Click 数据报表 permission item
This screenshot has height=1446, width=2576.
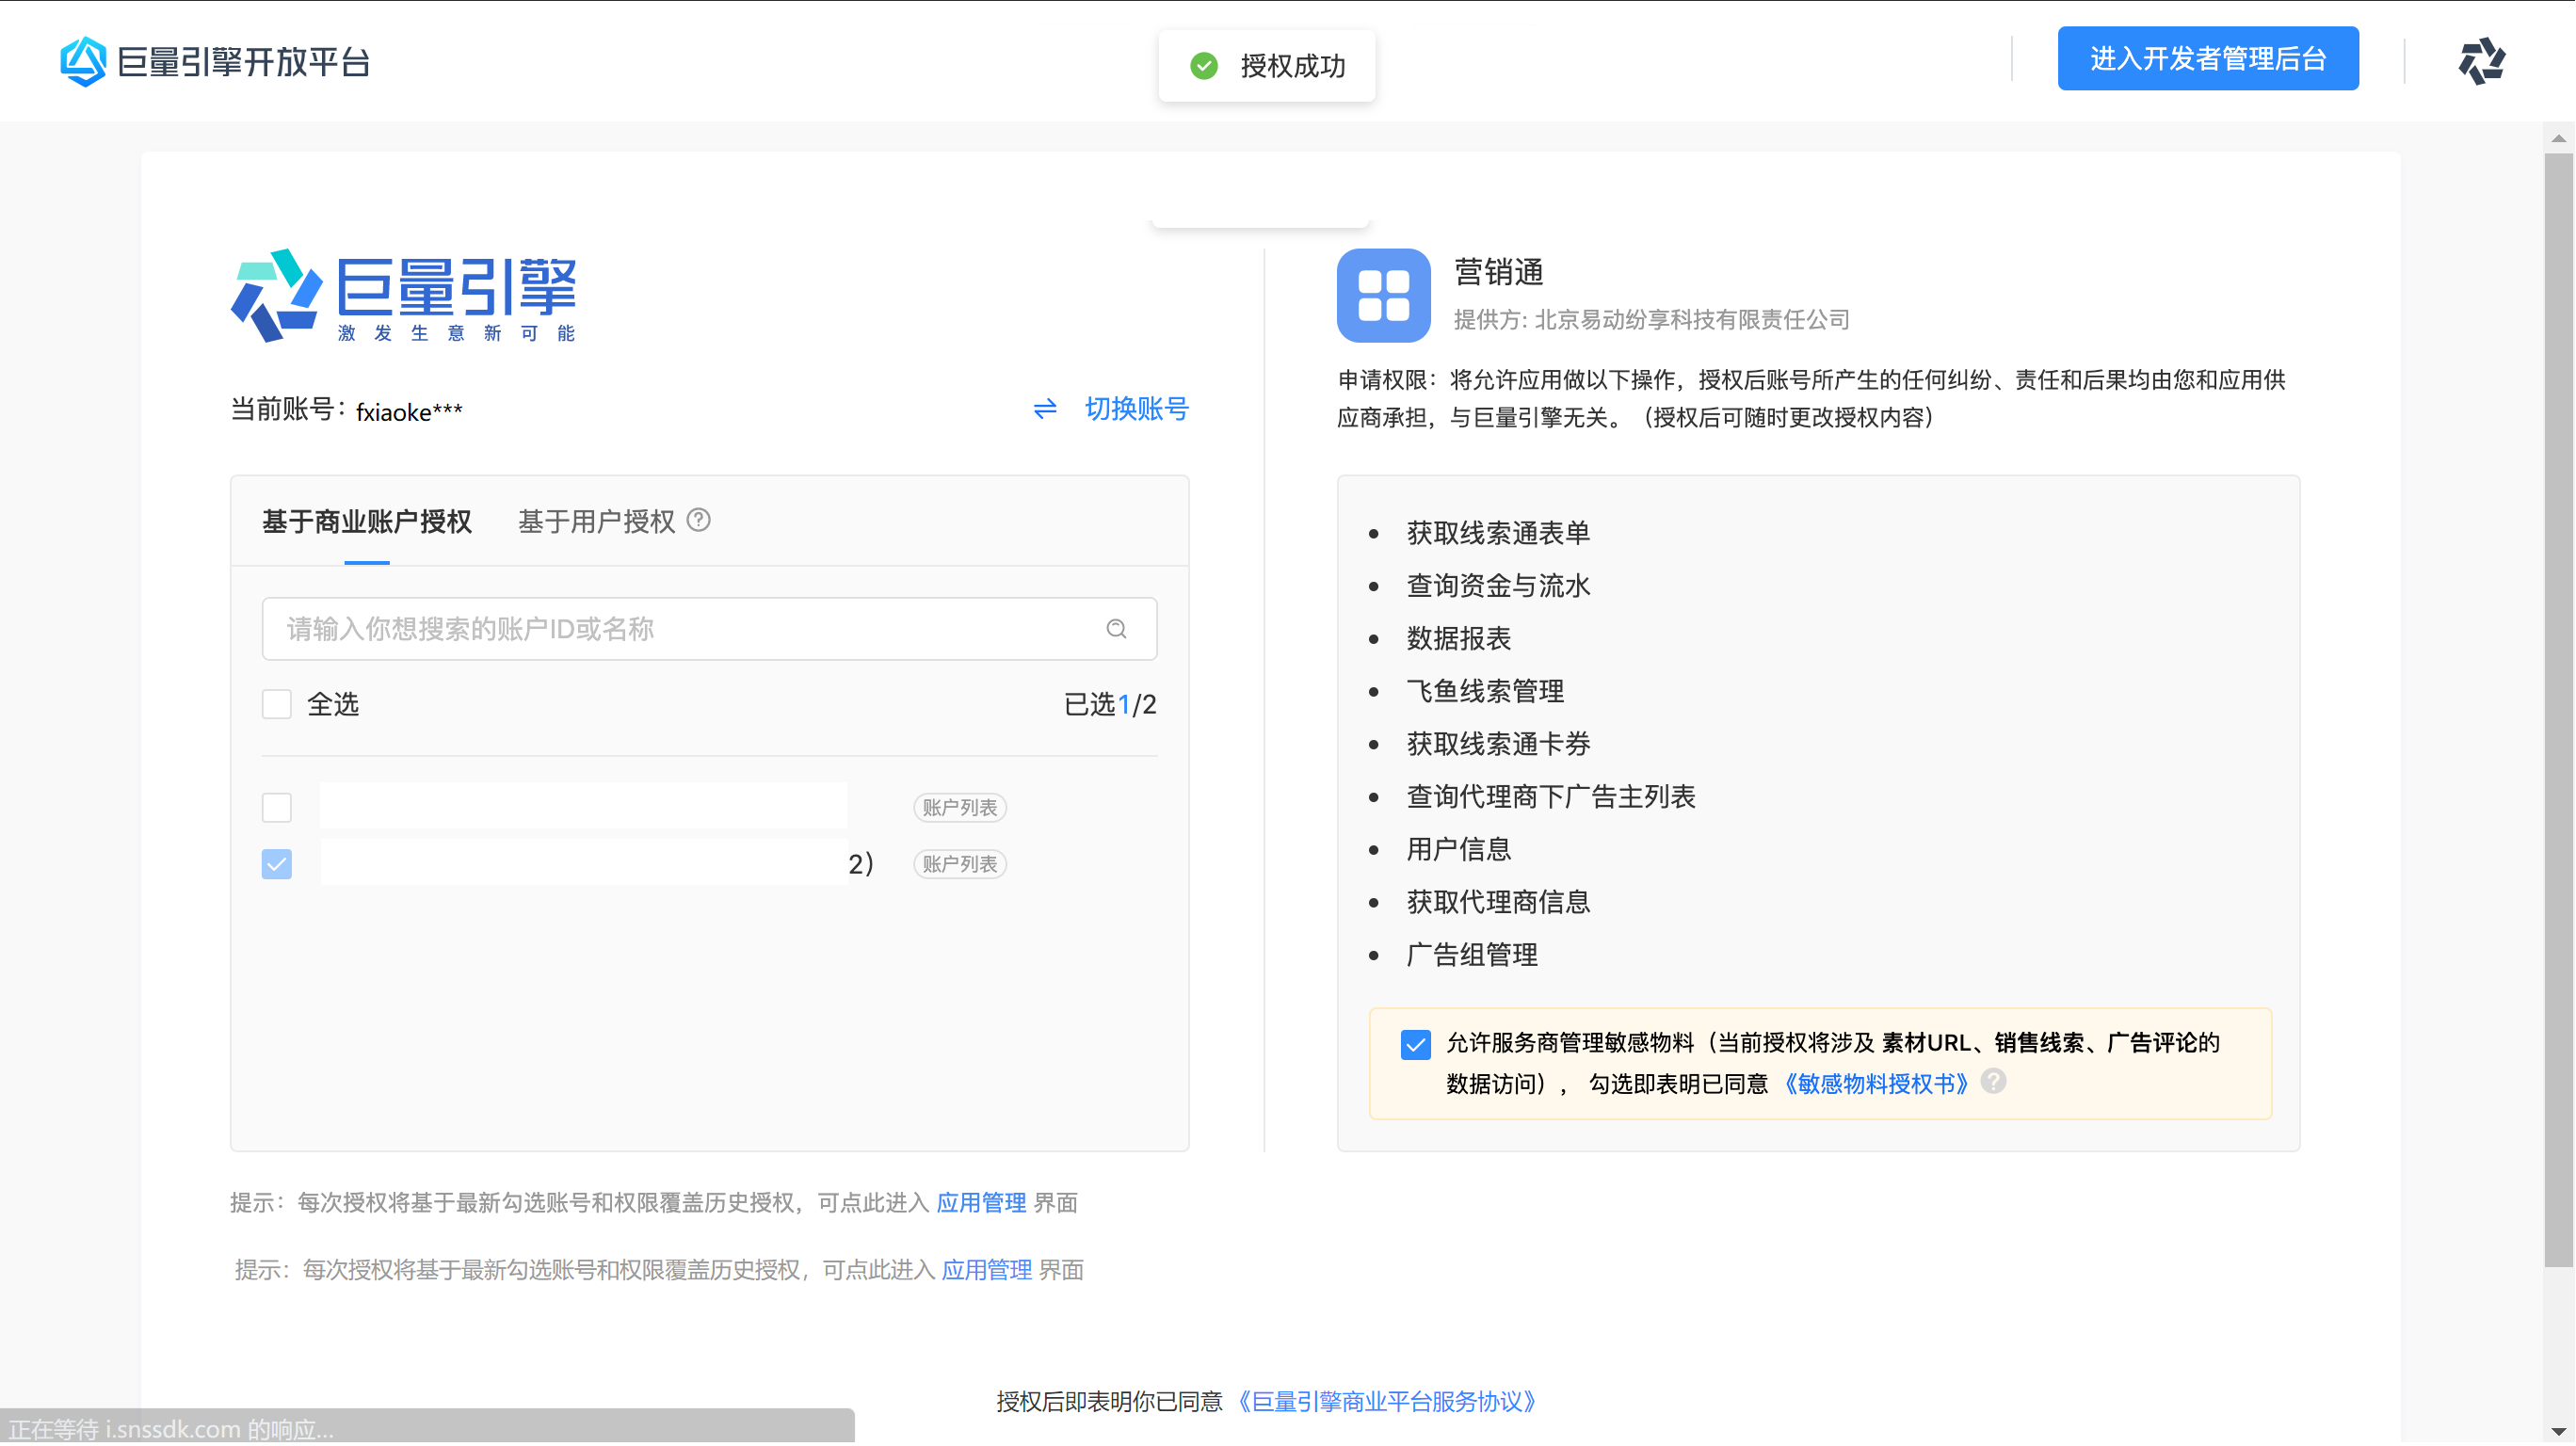click(x=1458, y=639)
